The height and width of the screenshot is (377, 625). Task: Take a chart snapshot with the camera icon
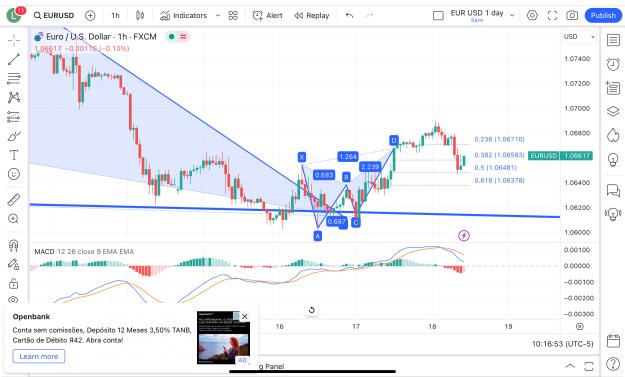point(572,16)
